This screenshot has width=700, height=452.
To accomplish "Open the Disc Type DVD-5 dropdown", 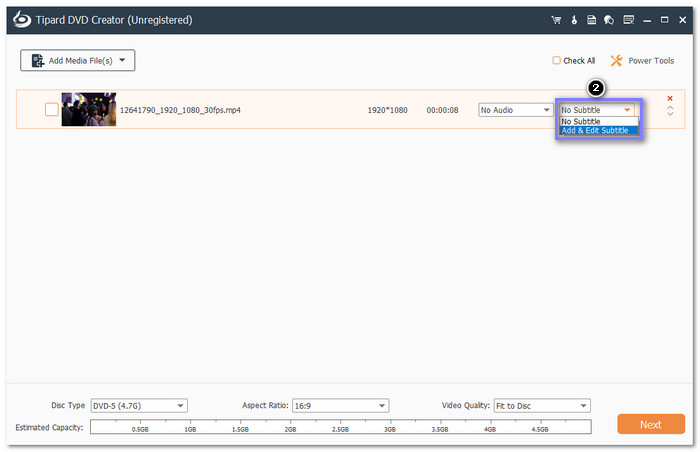I will pos(139,406).
